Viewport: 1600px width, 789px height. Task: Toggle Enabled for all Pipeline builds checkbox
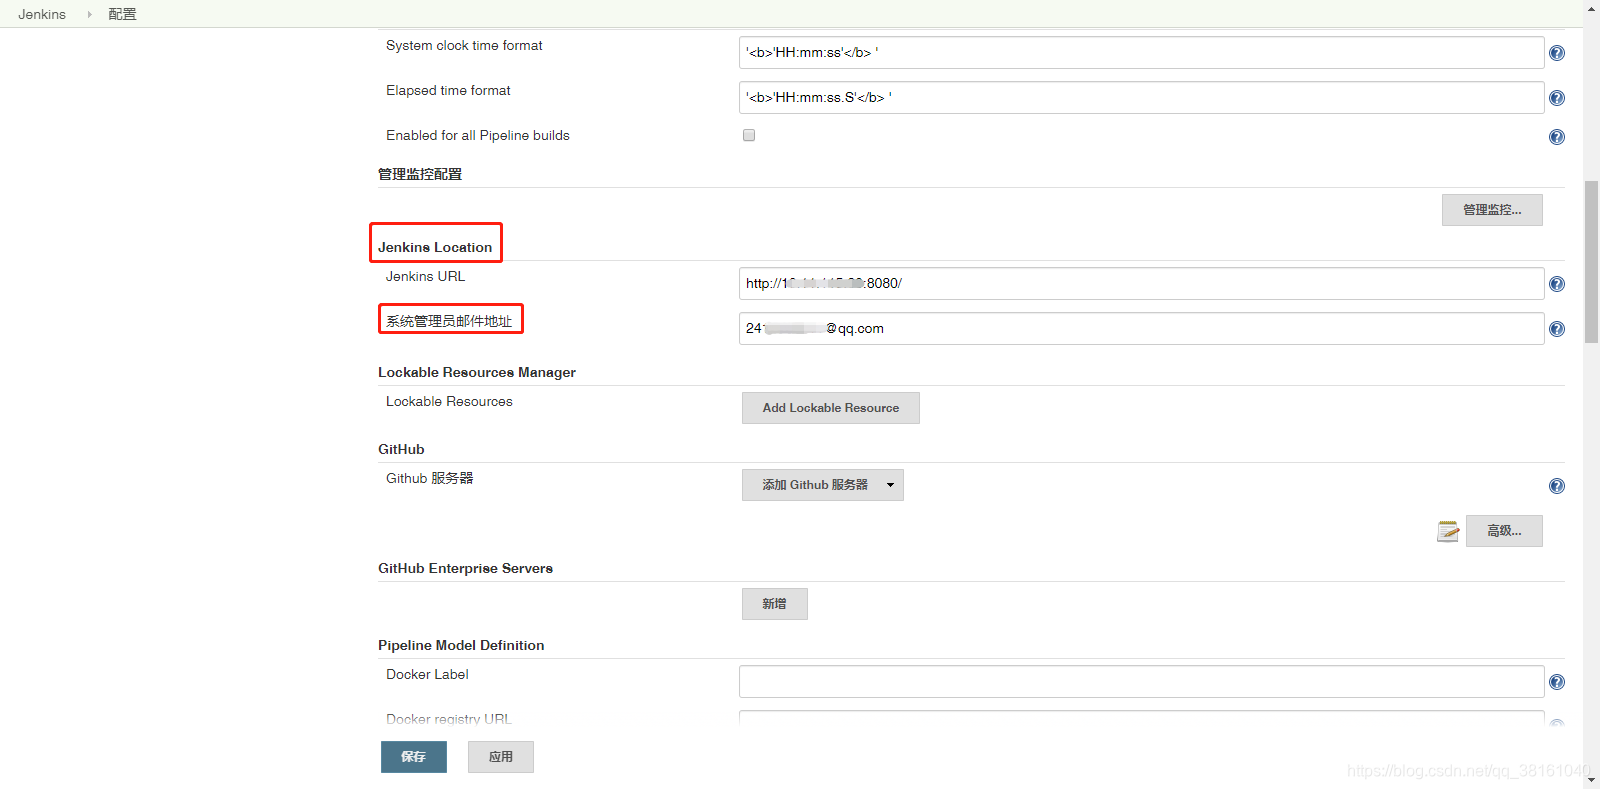tap(749, 135)
